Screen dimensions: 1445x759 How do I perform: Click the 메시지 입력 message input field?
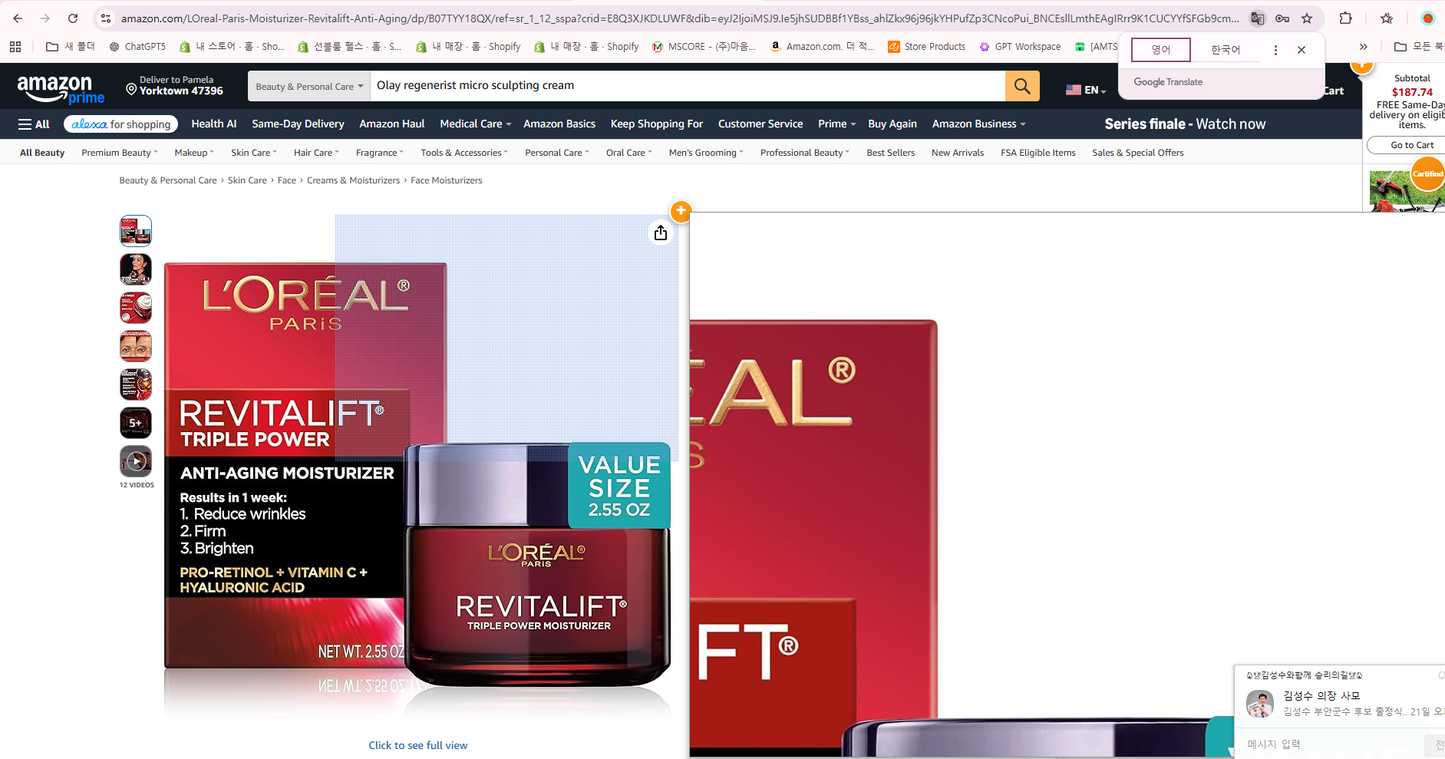click(1330, 744)
